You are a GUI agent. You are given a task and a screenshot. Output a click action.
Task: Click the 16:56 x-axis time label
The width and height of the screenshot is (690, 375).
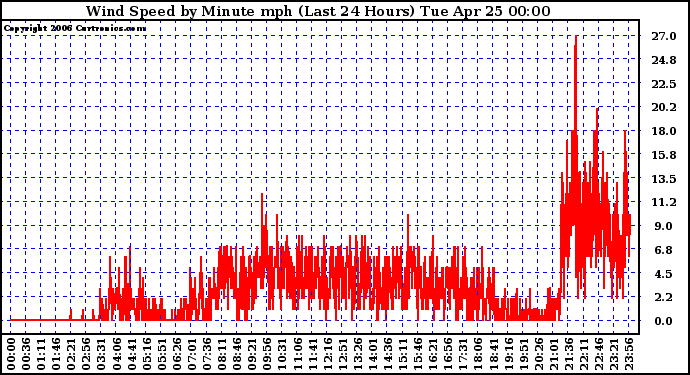[448, 354]
